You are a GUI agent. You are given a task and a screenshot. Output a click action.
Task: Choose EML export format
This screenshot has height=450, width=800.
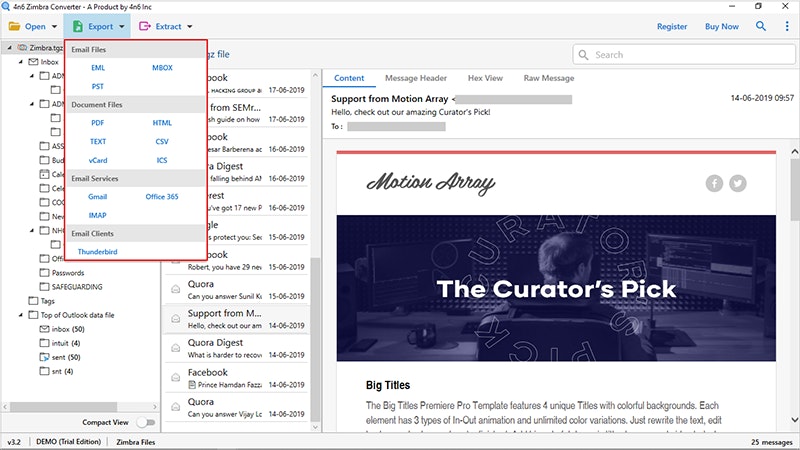point(98,68)
